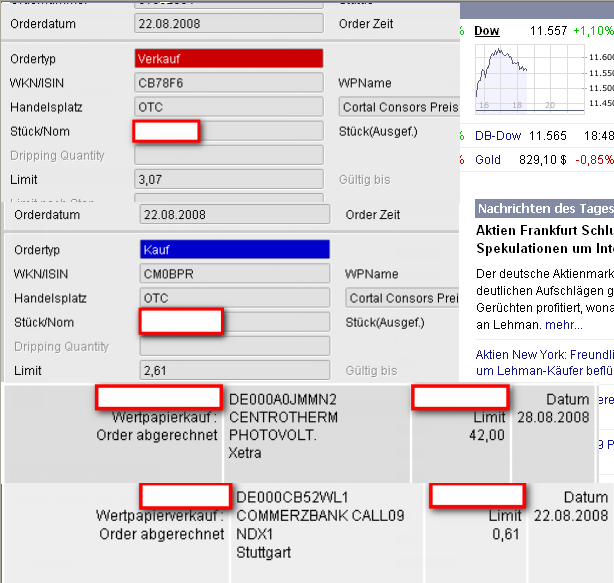
Task: Click the date 28.08.2008
Action: click(x=553, y=417)
